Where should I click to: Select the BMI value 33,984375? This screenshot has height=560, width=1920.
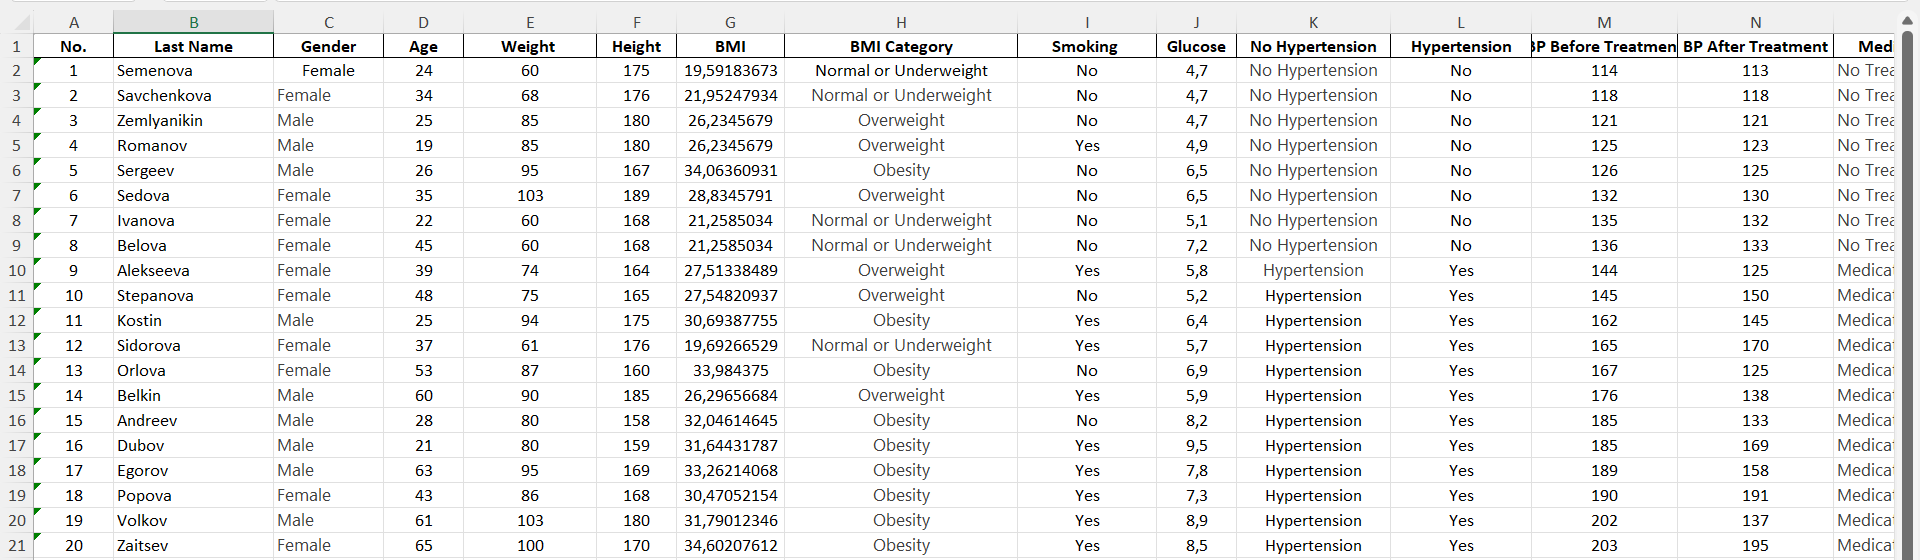[x=730, y=370]
